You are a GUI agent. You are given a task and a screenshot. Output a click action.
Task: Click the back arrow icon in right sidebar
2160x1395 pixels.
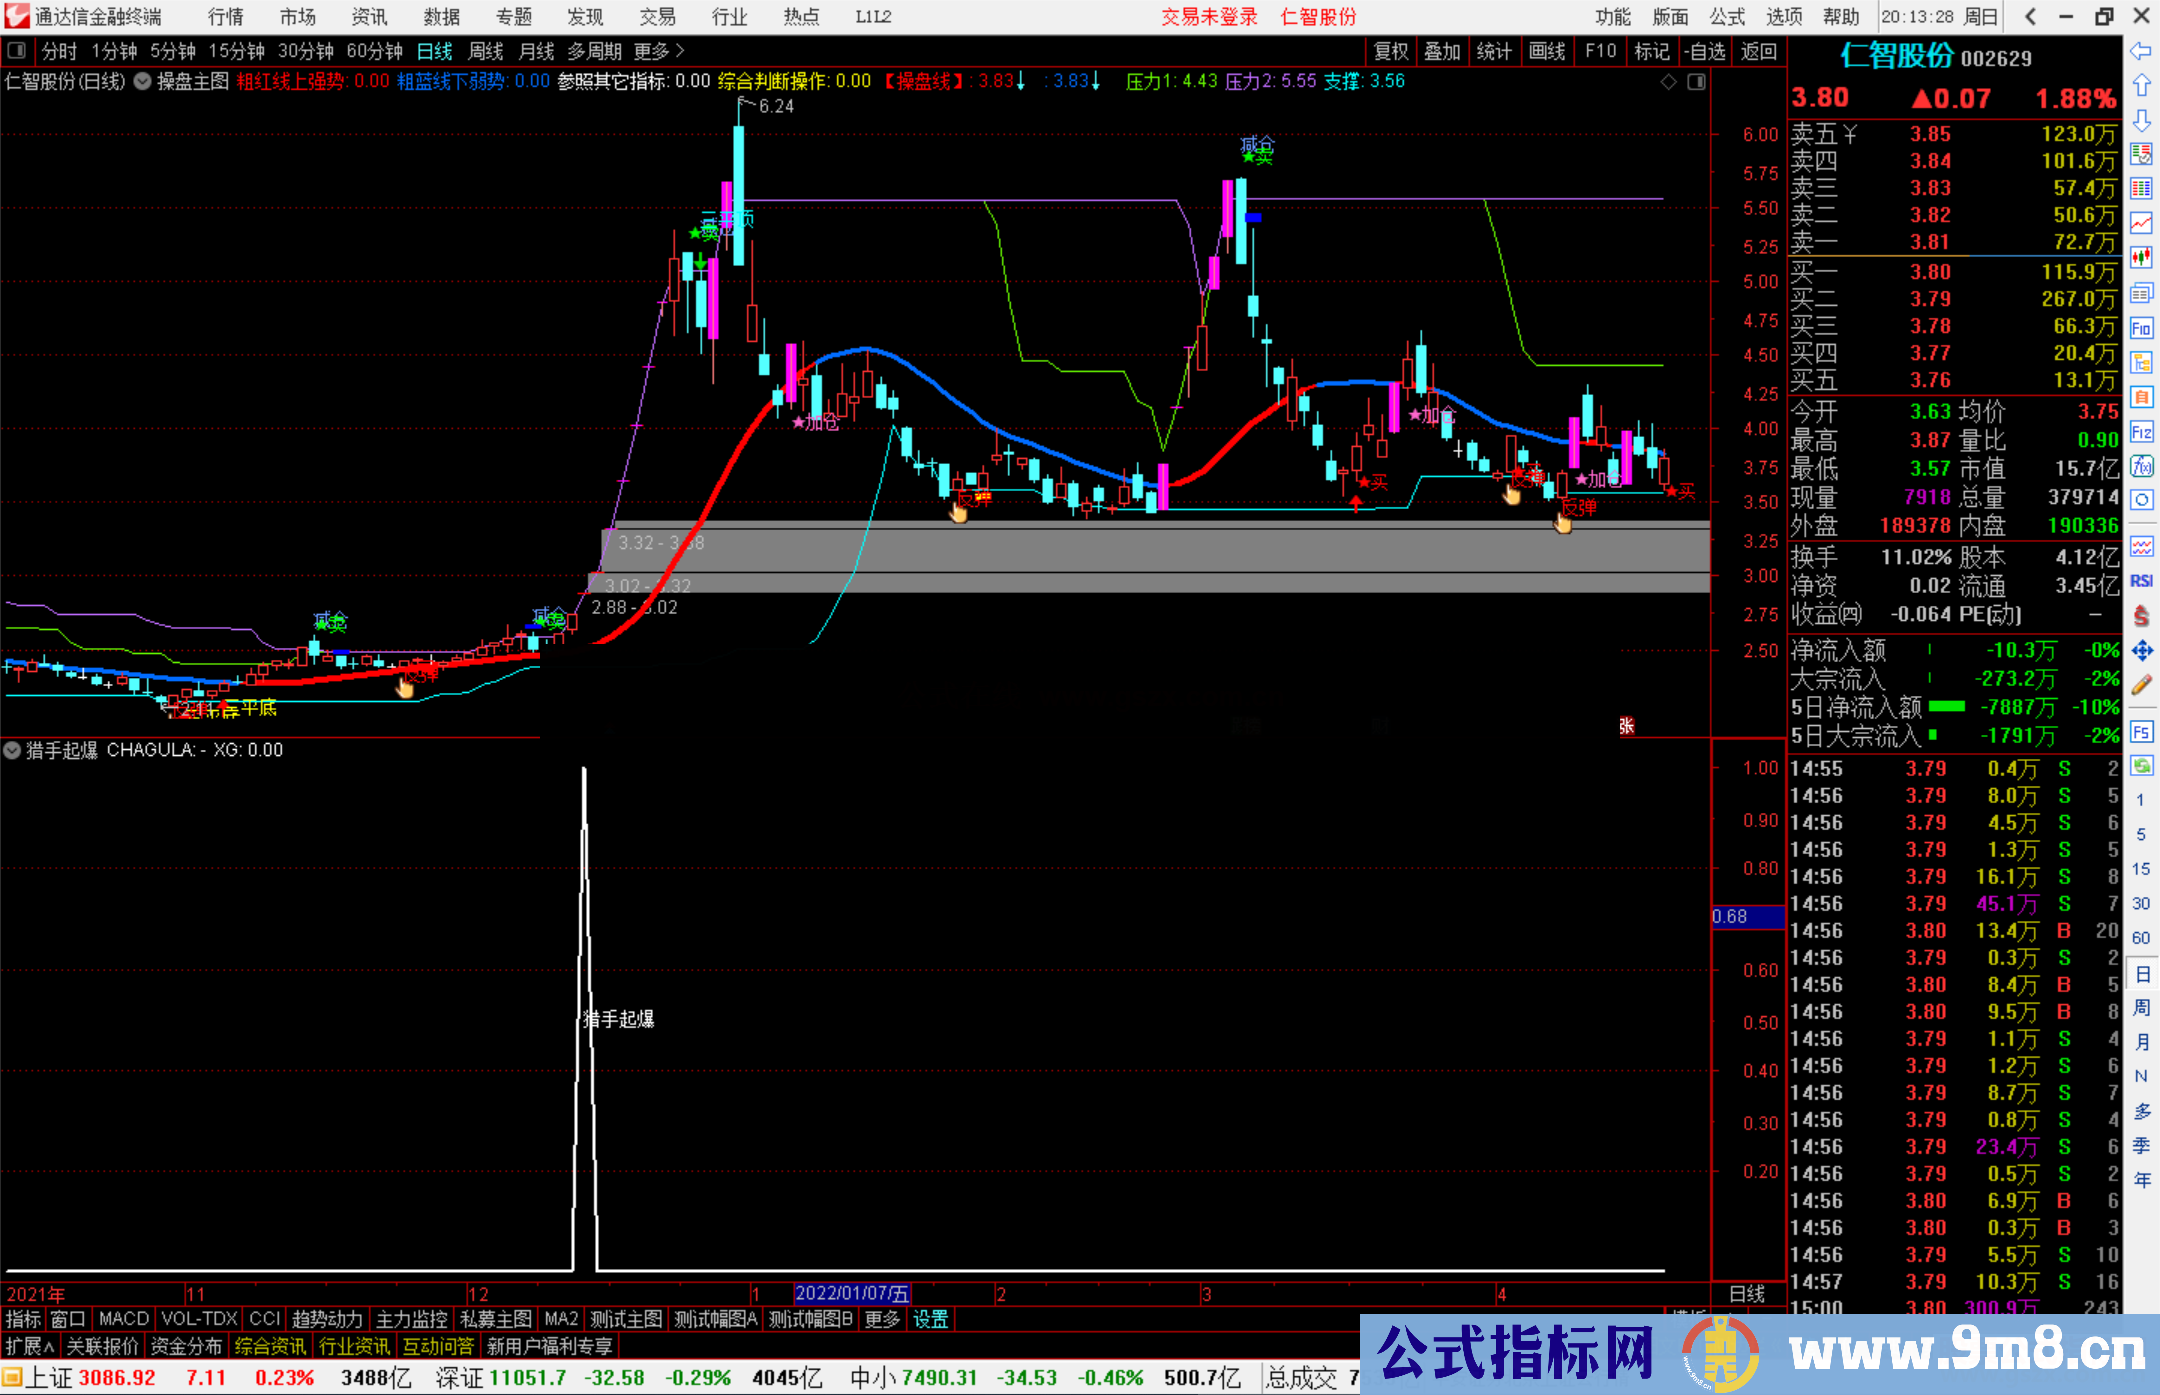2141,51
